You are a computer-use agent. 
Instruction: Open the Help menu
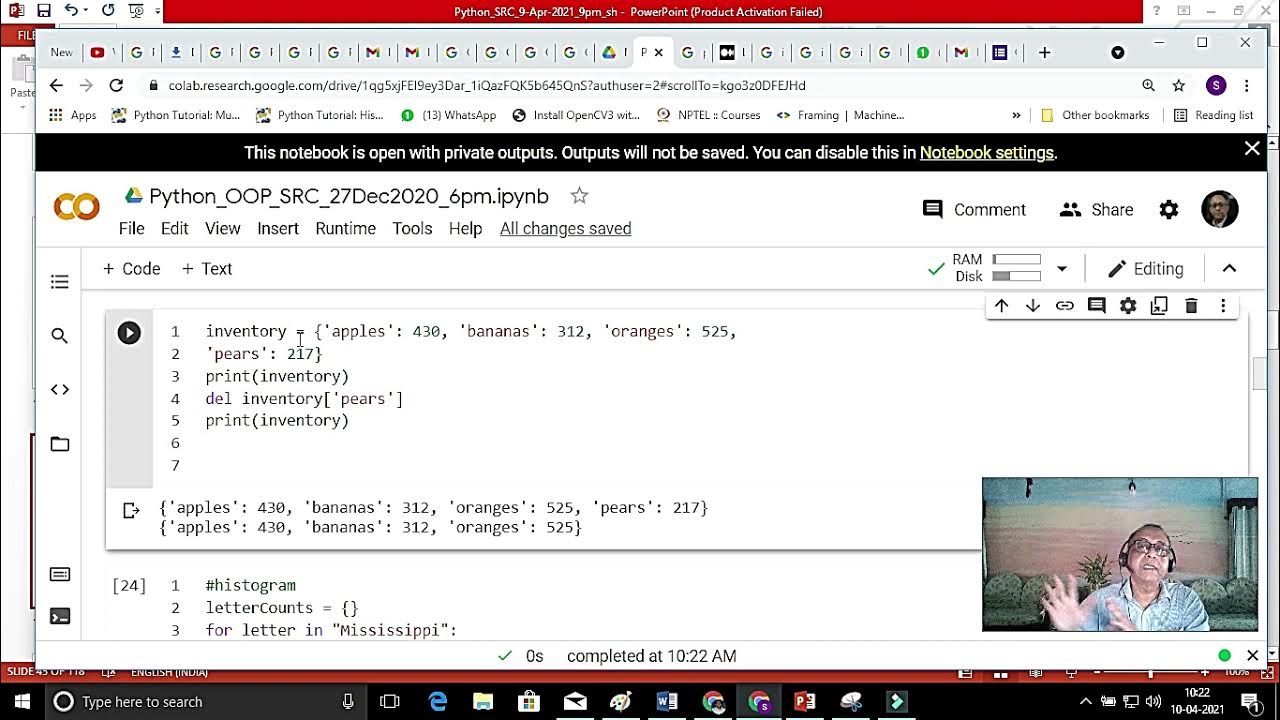[465, 229]
